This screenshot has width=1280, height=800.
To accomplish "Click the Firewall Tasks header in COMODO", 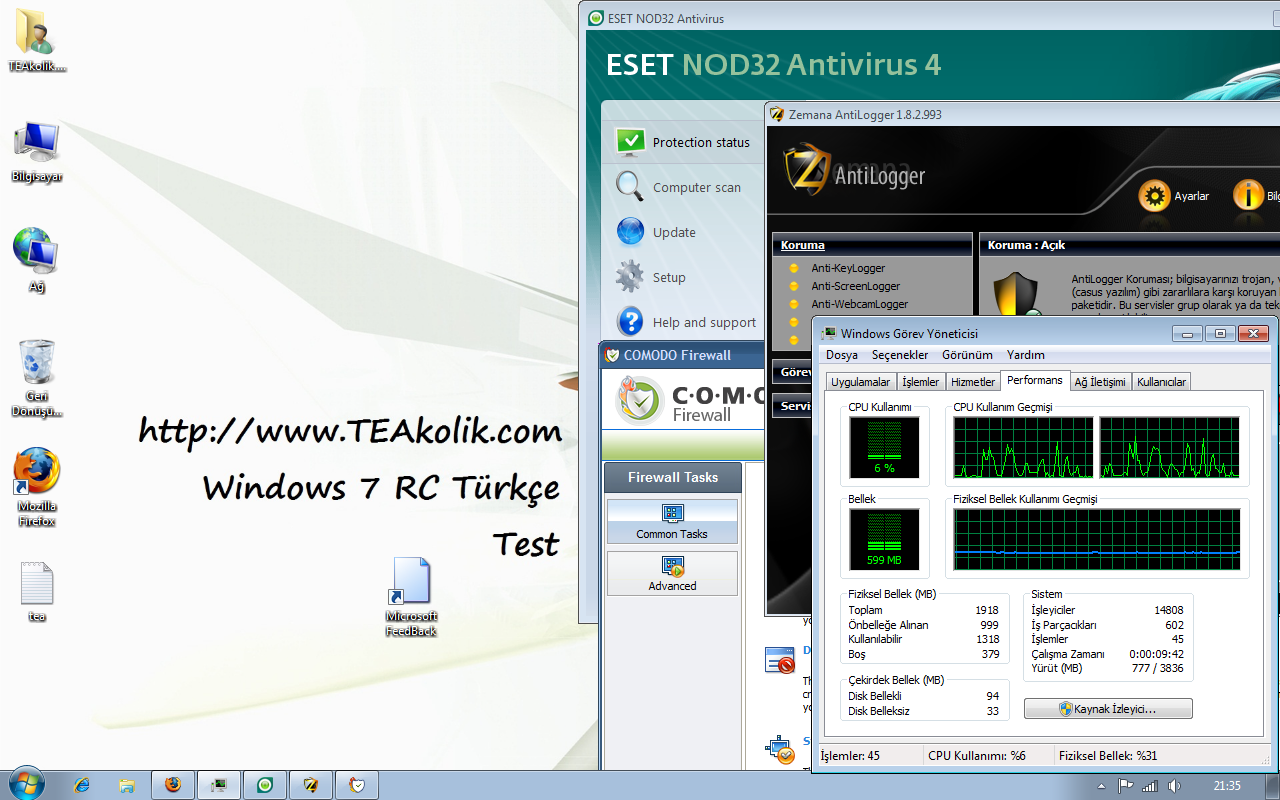I will (673, 477).
